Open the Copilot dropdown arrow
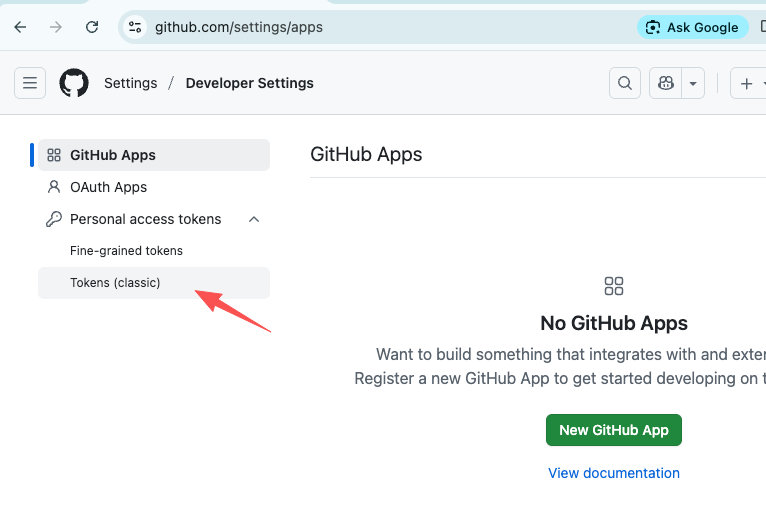 tap(693, 84)
